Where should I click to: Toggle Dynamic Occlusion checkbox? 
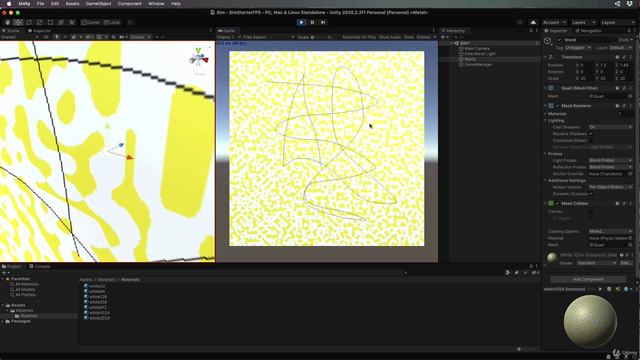[591, 194]
